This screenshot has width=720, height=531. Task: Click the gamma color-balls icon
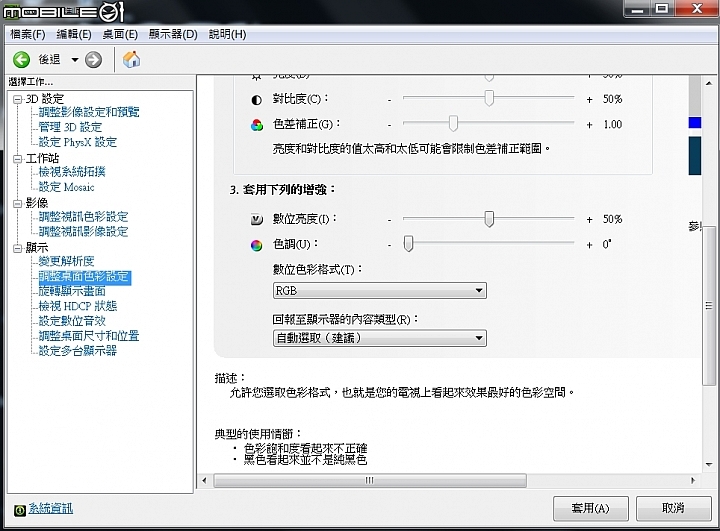click(x=257, y=125)
